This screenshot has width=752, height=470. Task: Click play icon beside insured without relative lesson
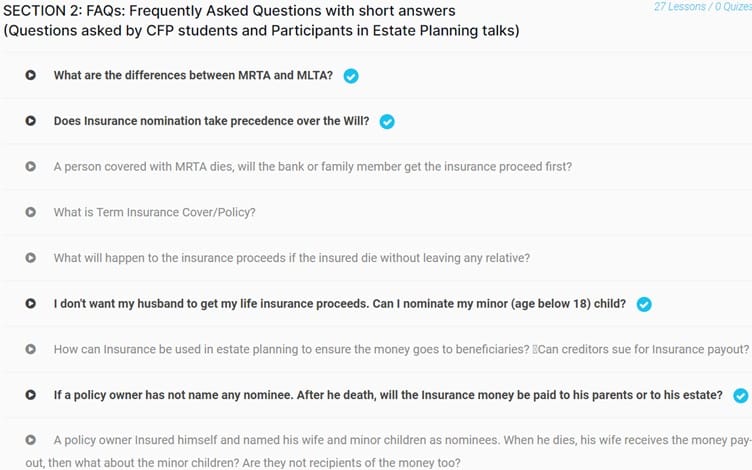click(x=31, y=258)
